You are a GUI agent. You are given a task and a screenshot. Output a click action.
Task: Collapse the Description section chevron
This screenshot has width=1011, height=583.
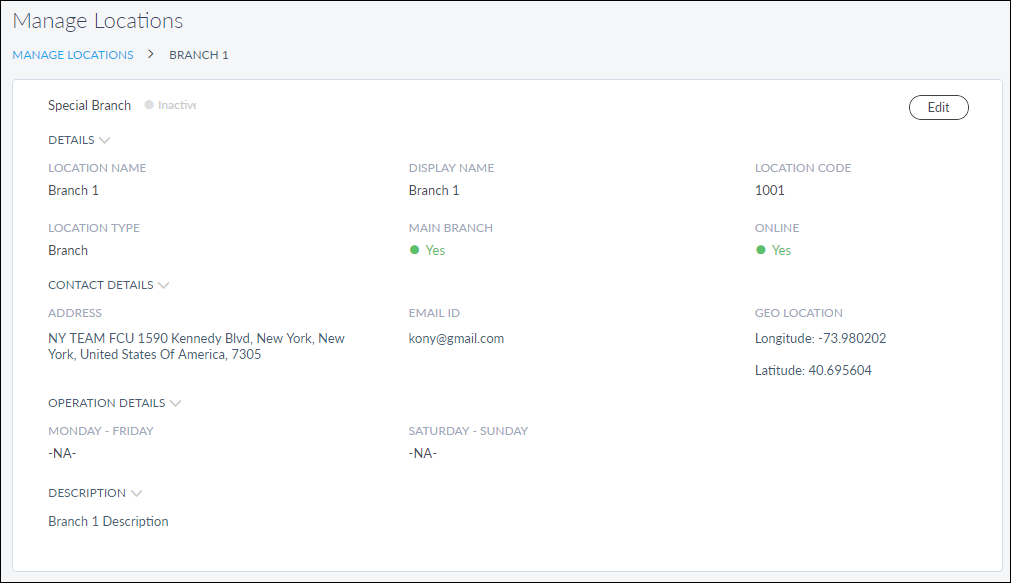click(x=136, y=493)
